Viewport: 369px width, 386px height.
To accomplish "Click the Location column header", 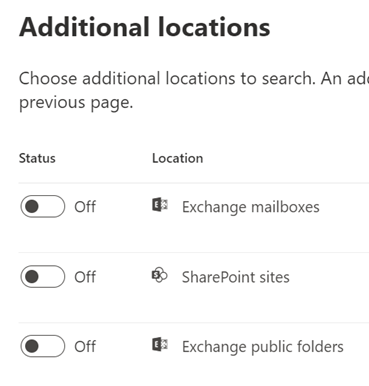I will pyautogui.click(x=177, y=158).
